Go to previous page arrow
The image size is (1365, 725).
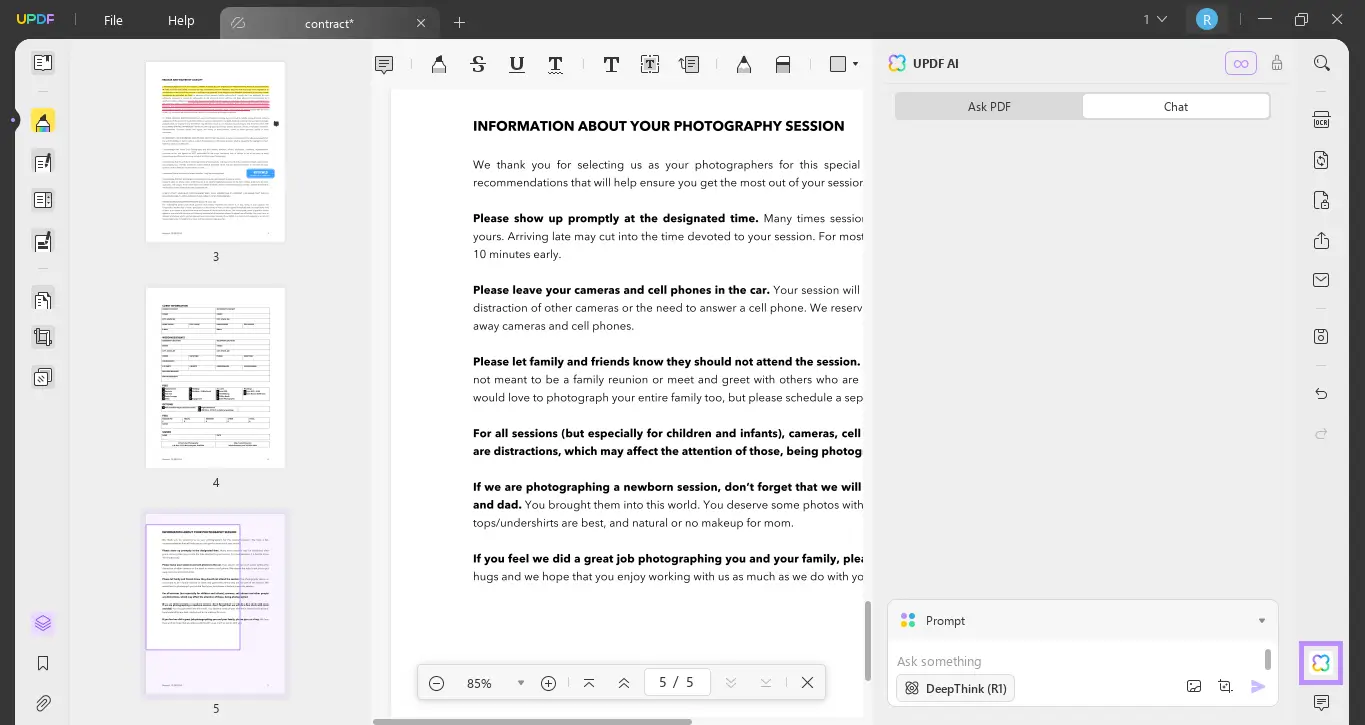[624, 683]
